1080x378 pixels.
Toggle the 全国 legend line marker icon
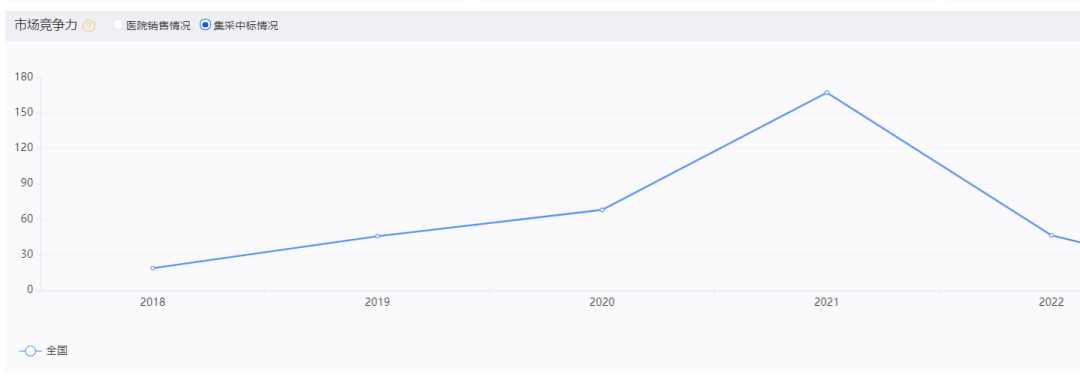coord(30,351)
